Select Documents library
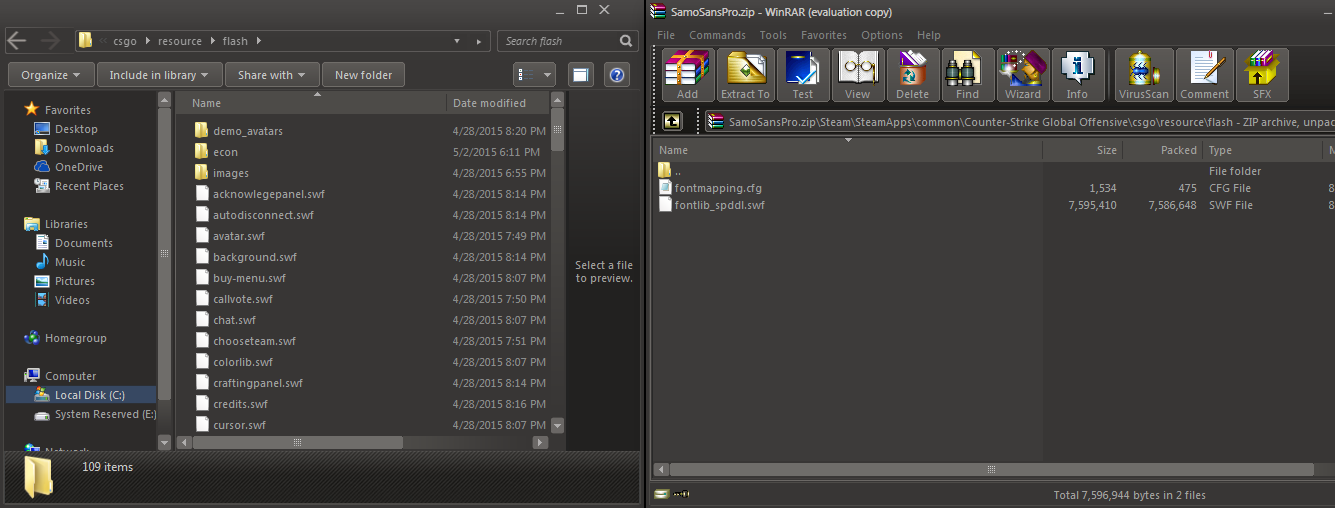This screenshot has height=508, width=1335. pos(84,243)
